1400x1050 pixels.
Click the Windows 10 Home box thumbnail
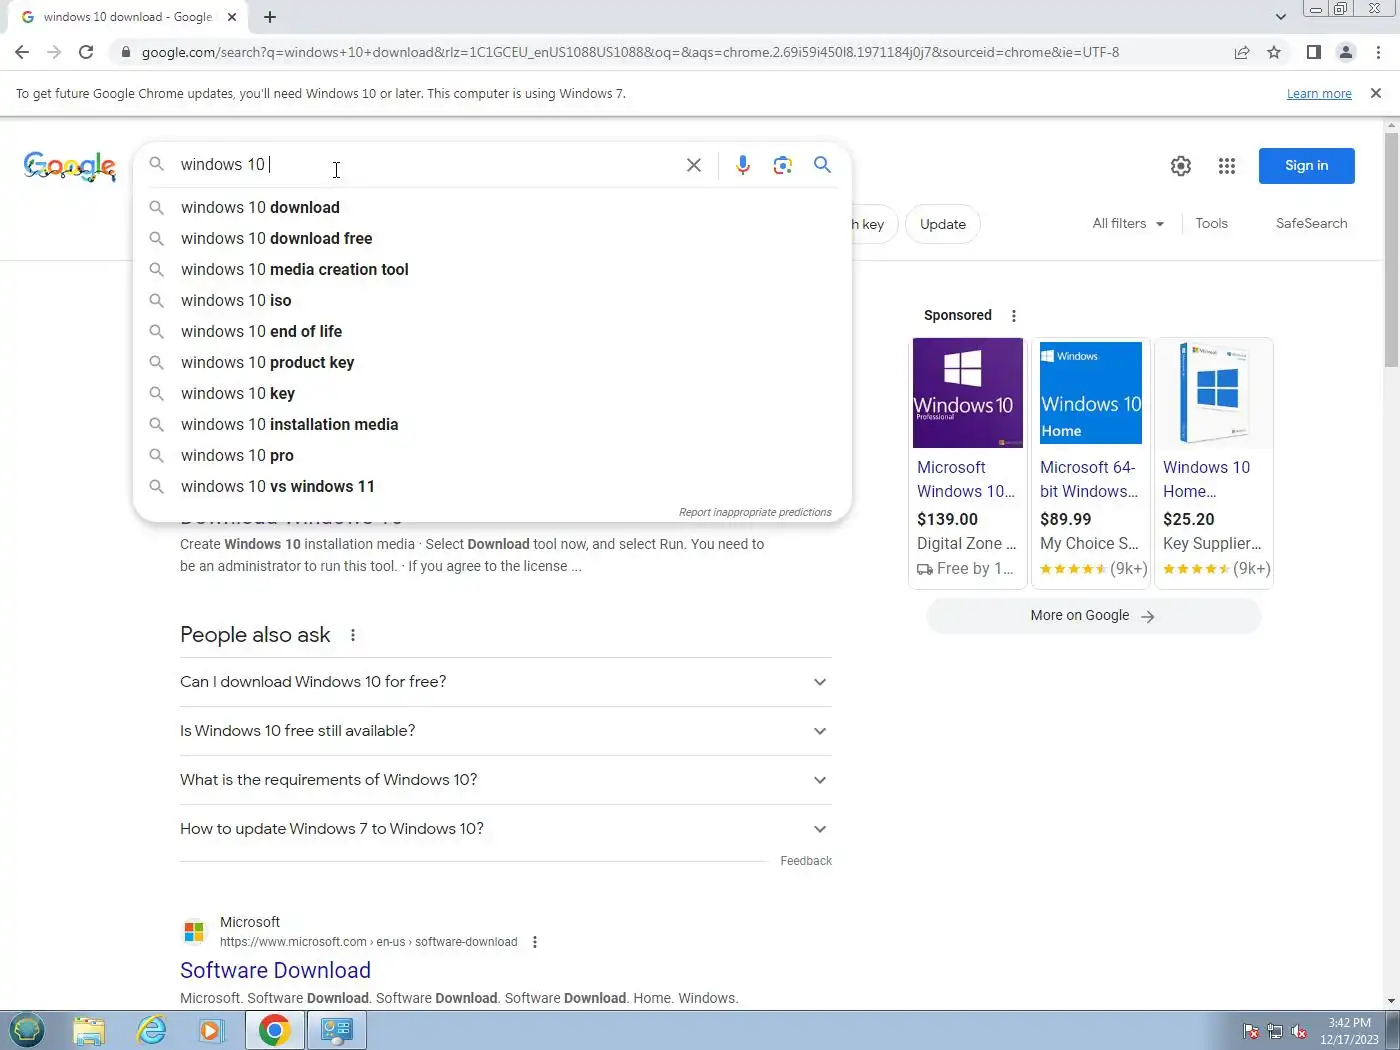[x=1213, y=393]
